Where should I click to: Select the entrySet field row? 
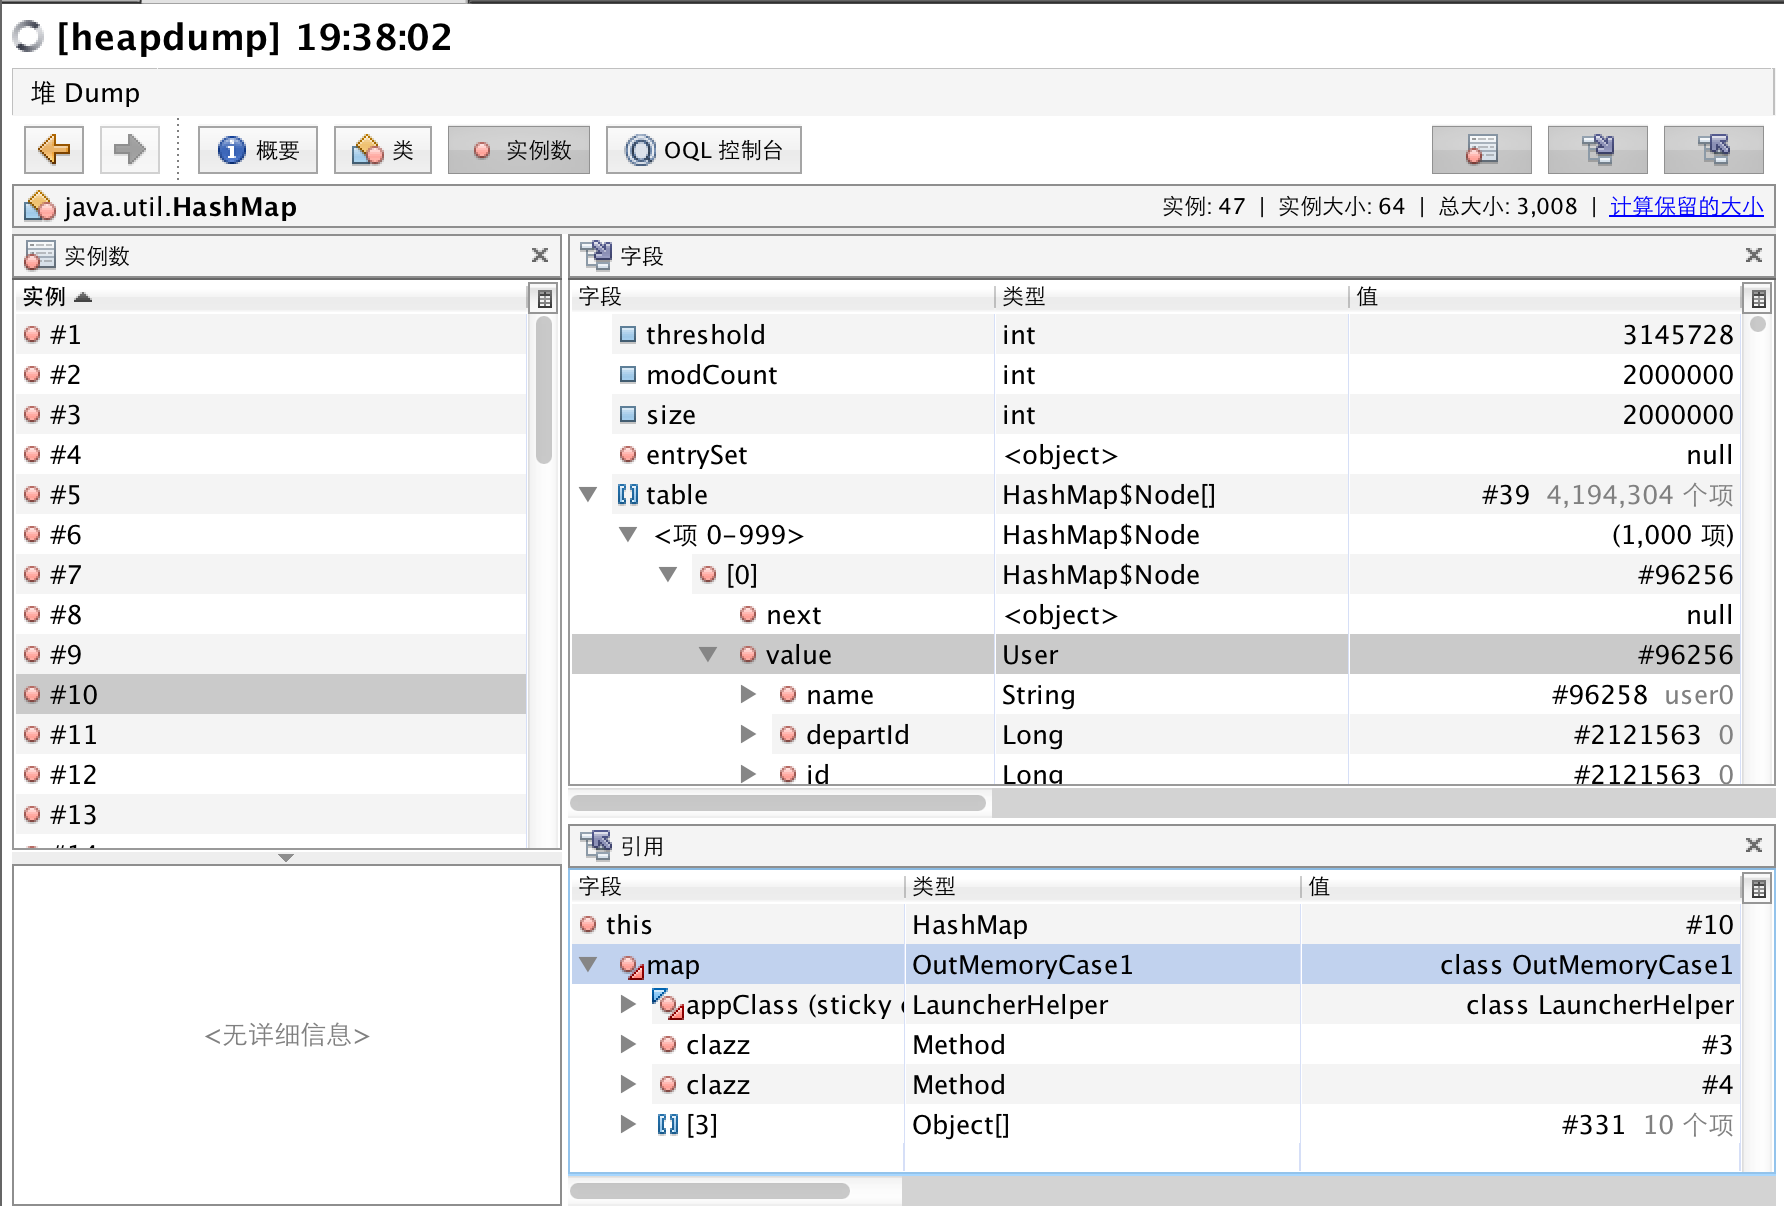[1156, 454]
